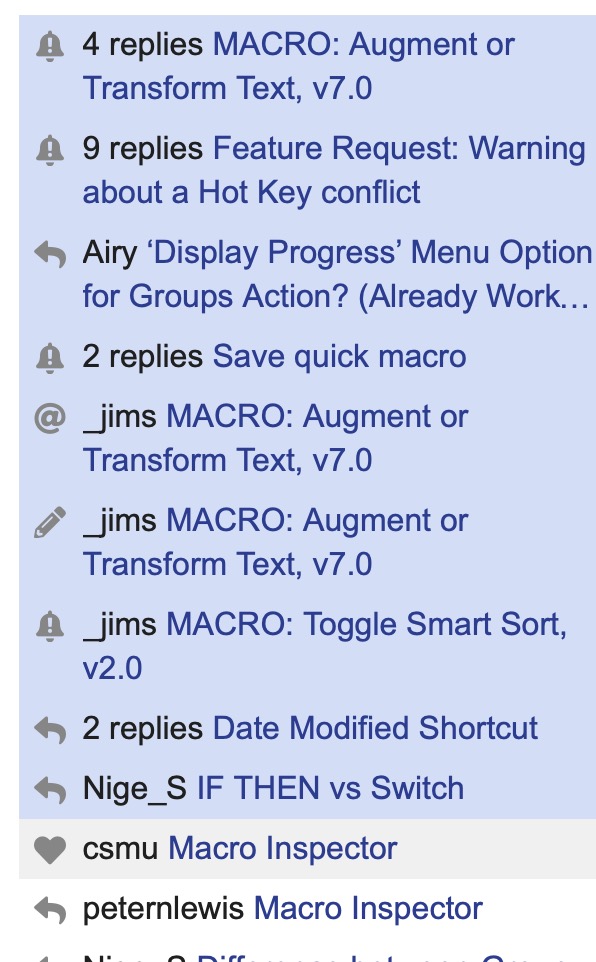Click bell icon beside Toggle Smart Sort
Viewport: 596px width, 962px height.
click(x=50, y=626)
